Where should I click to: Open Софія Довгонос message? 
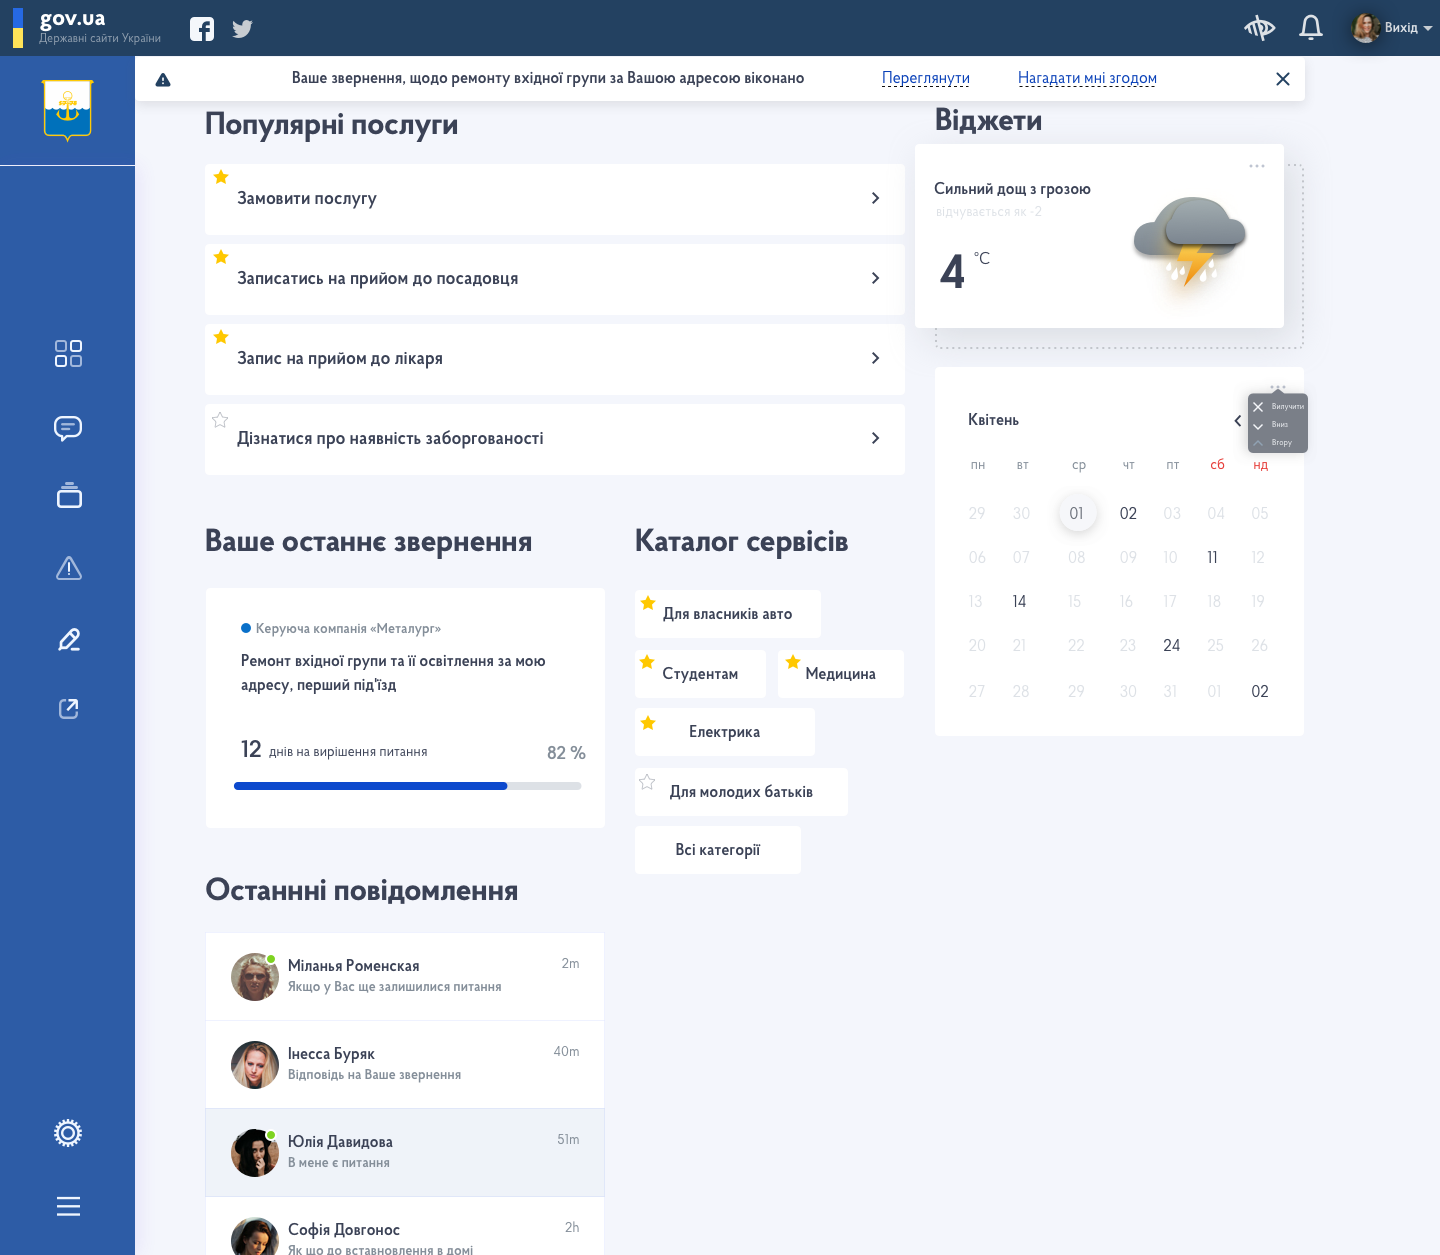[405, 1226]
